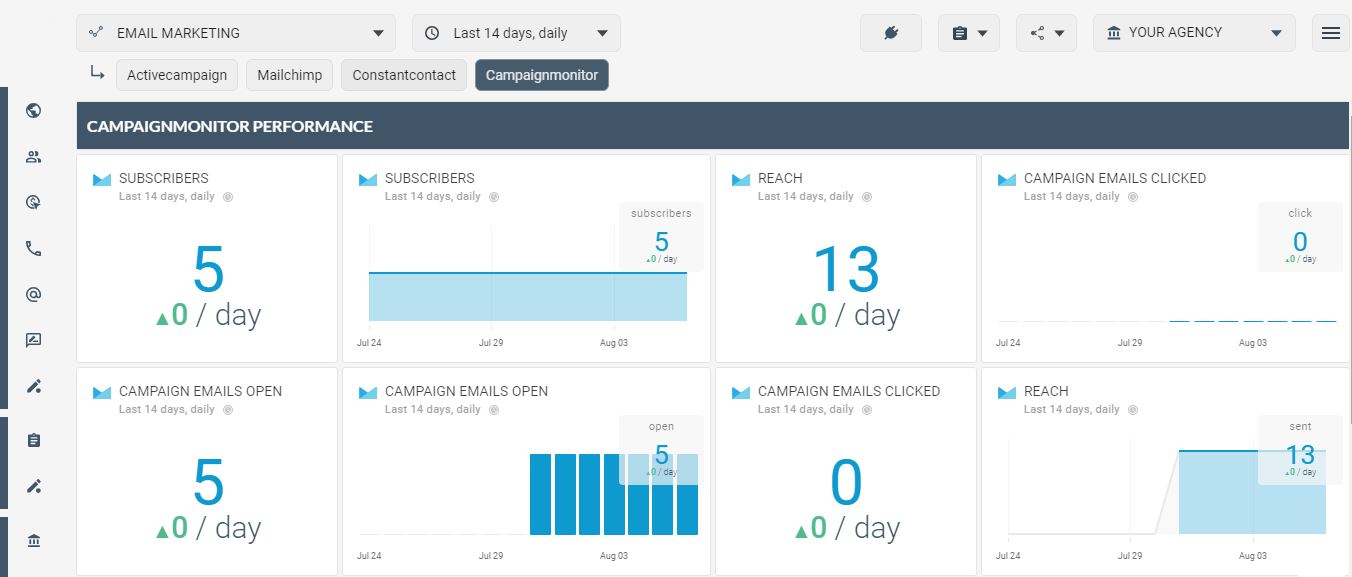Click the Campaign Emails Open bar chart

point(613,494)
